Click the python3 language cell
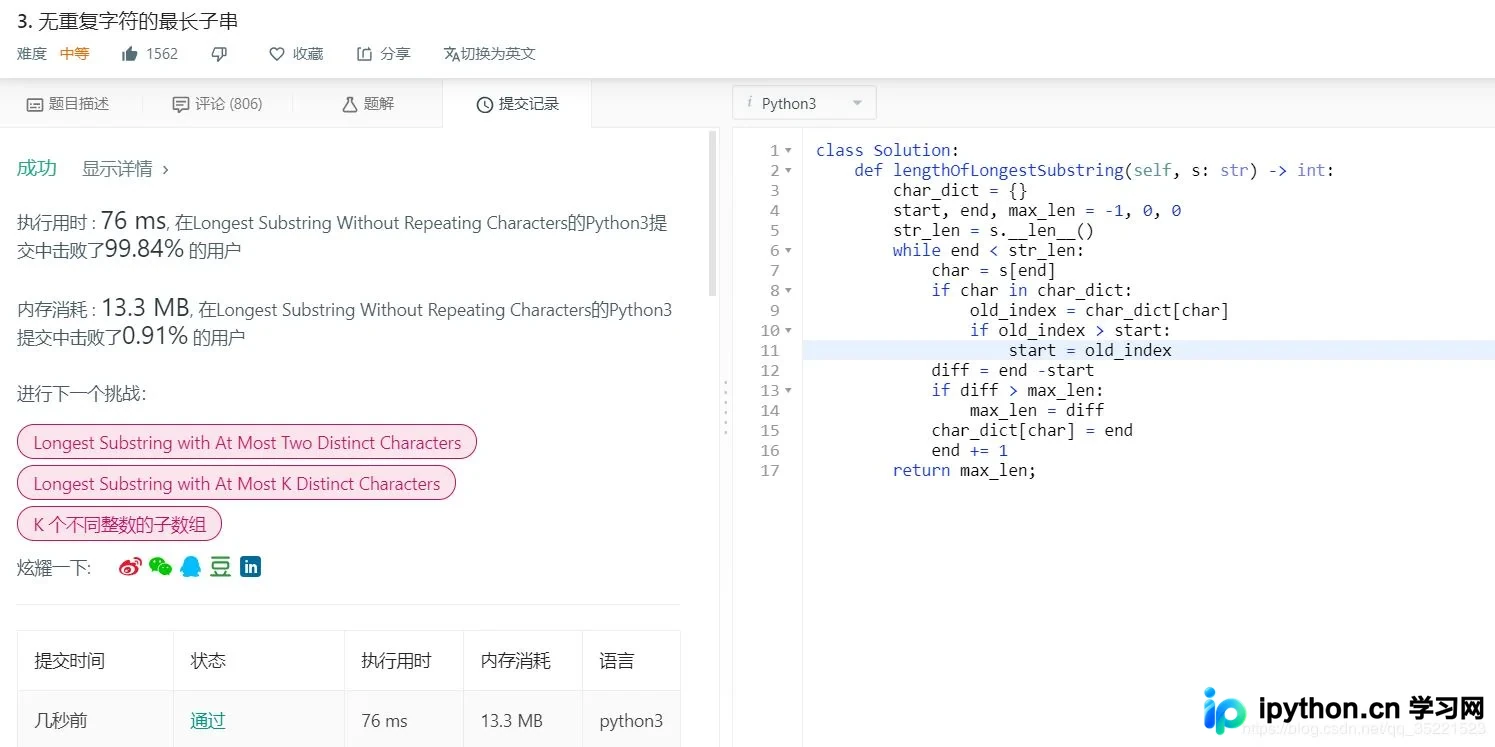1495x747 pixels. click(631, 721)
